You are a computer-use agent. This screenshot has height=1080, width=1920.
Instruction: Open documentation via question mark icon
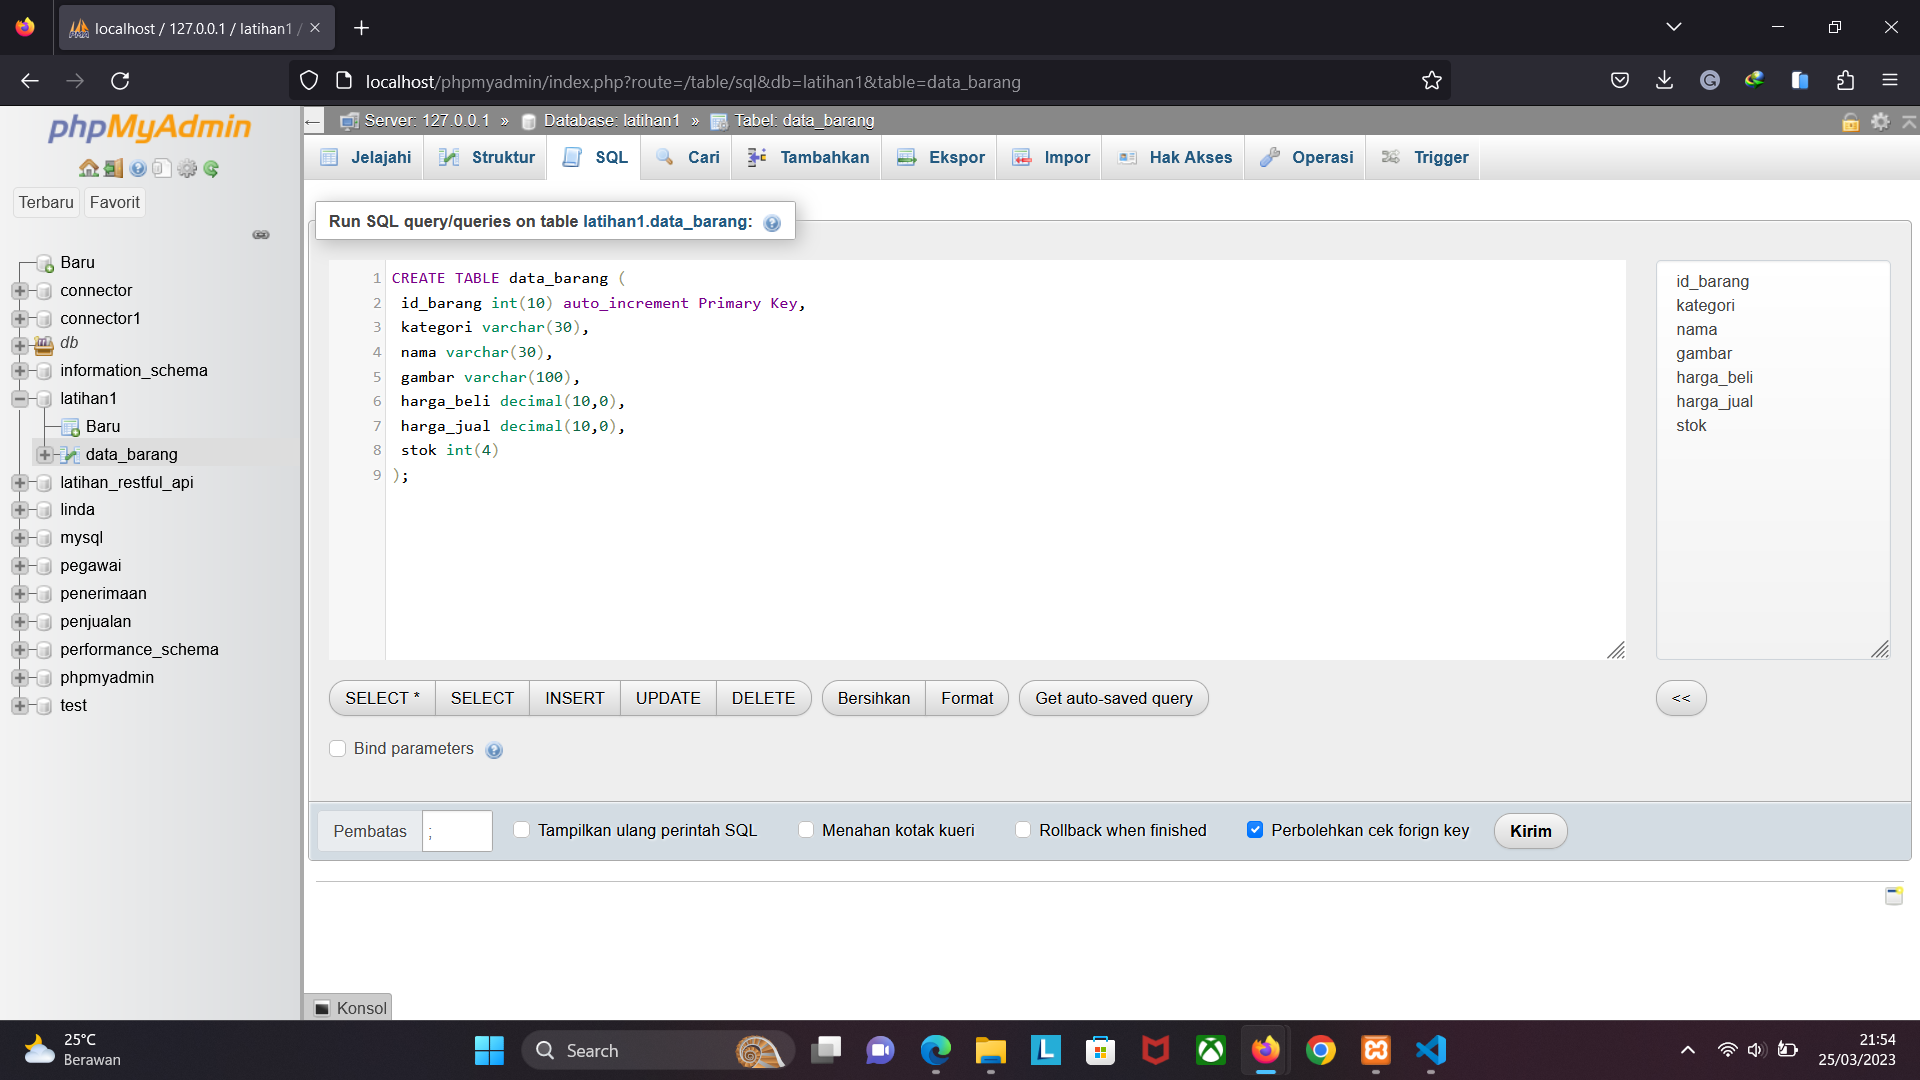tap(137, 168)
